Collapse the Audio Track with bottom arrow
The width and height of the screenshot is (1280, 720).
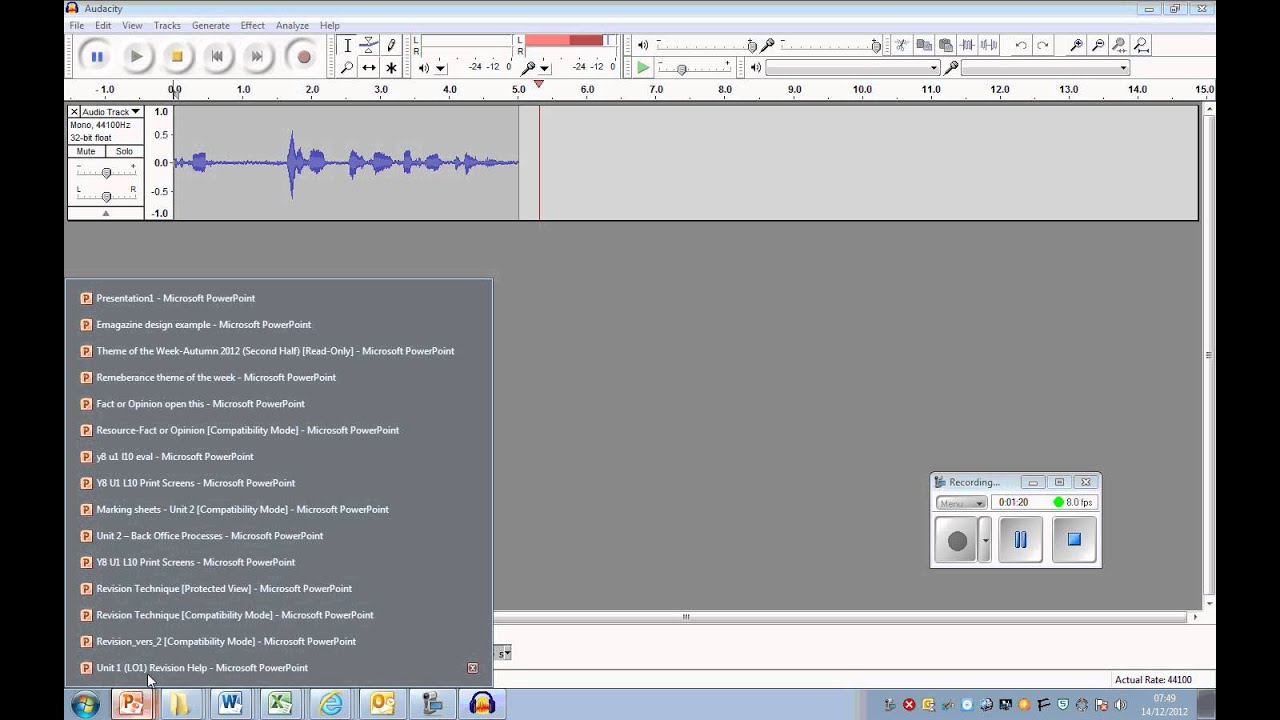click(x=106, y=214)
